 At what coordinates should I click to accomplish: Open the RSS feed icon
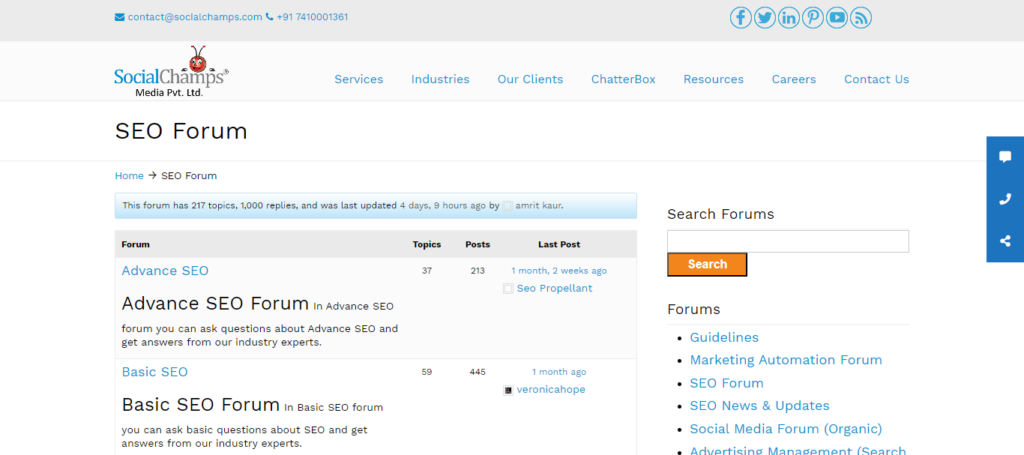[861, 17]
